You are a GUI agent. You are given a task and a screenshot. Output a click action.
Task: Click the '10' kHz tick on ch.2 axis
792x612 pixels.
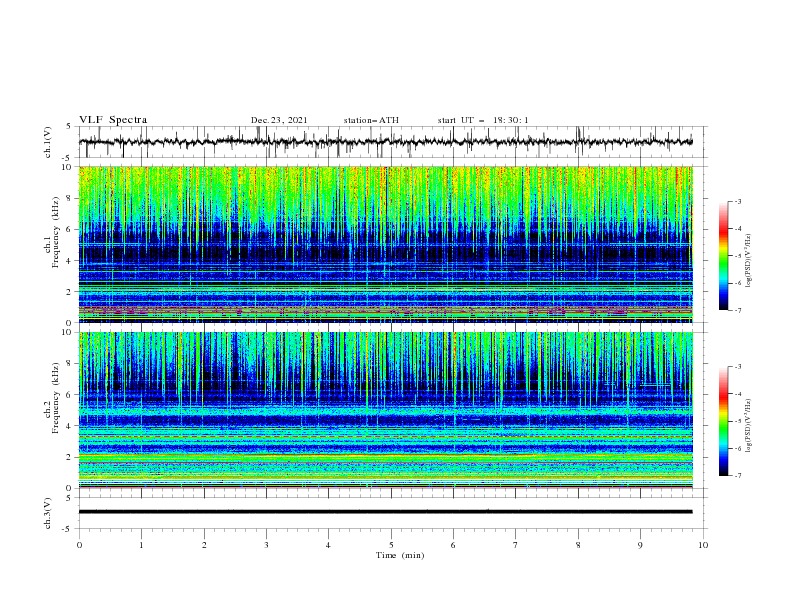tap(68, 332)
